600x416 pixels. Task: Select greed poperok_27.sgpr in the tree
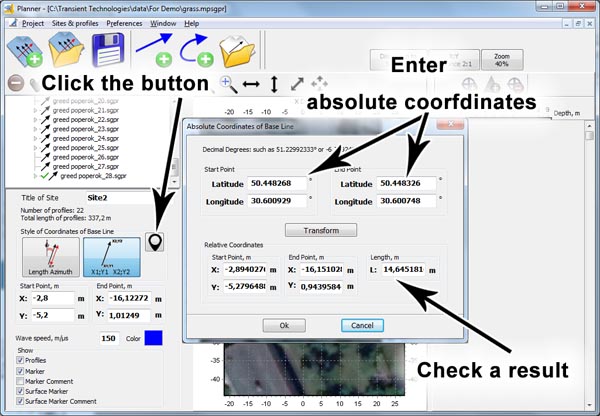86,166
